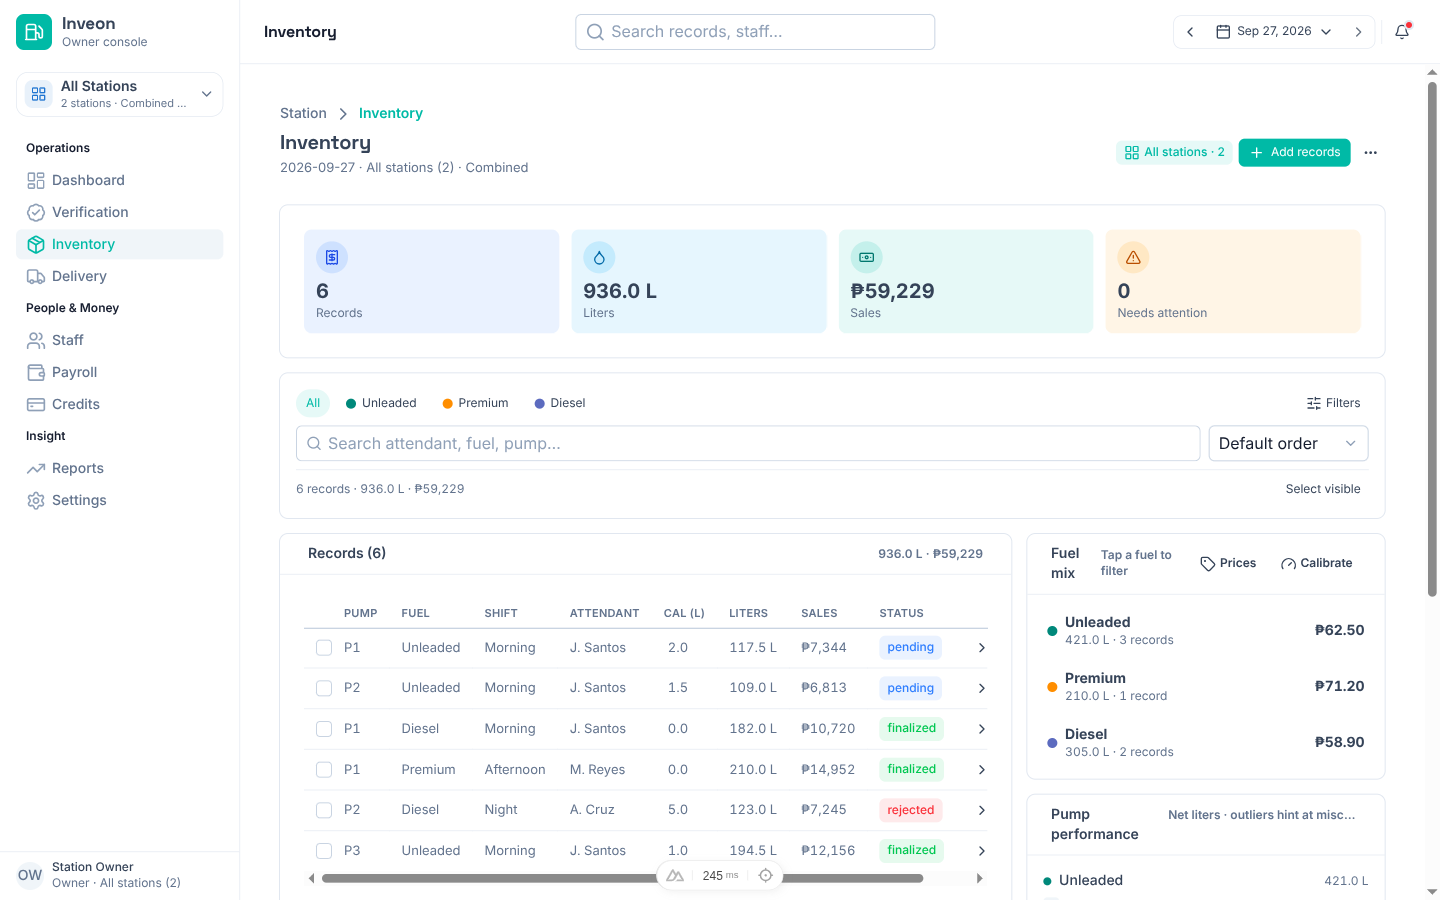
Task: Click the Unleaded ₱62.50 fuel mix row
Action: coord(1205,630)
